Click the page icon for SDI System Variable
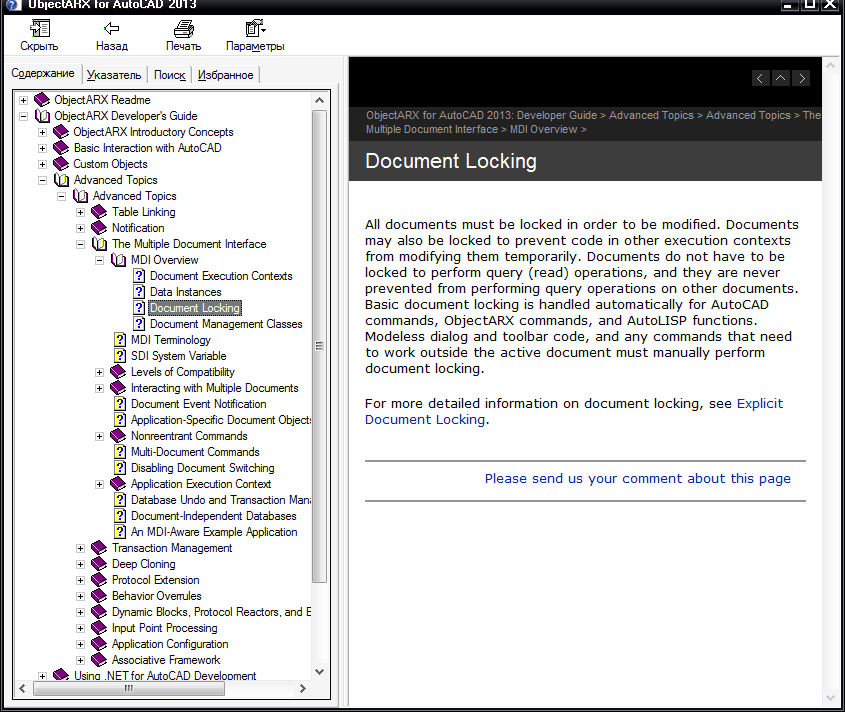Screen dimensions: 845x712 [x=120, y=356]
